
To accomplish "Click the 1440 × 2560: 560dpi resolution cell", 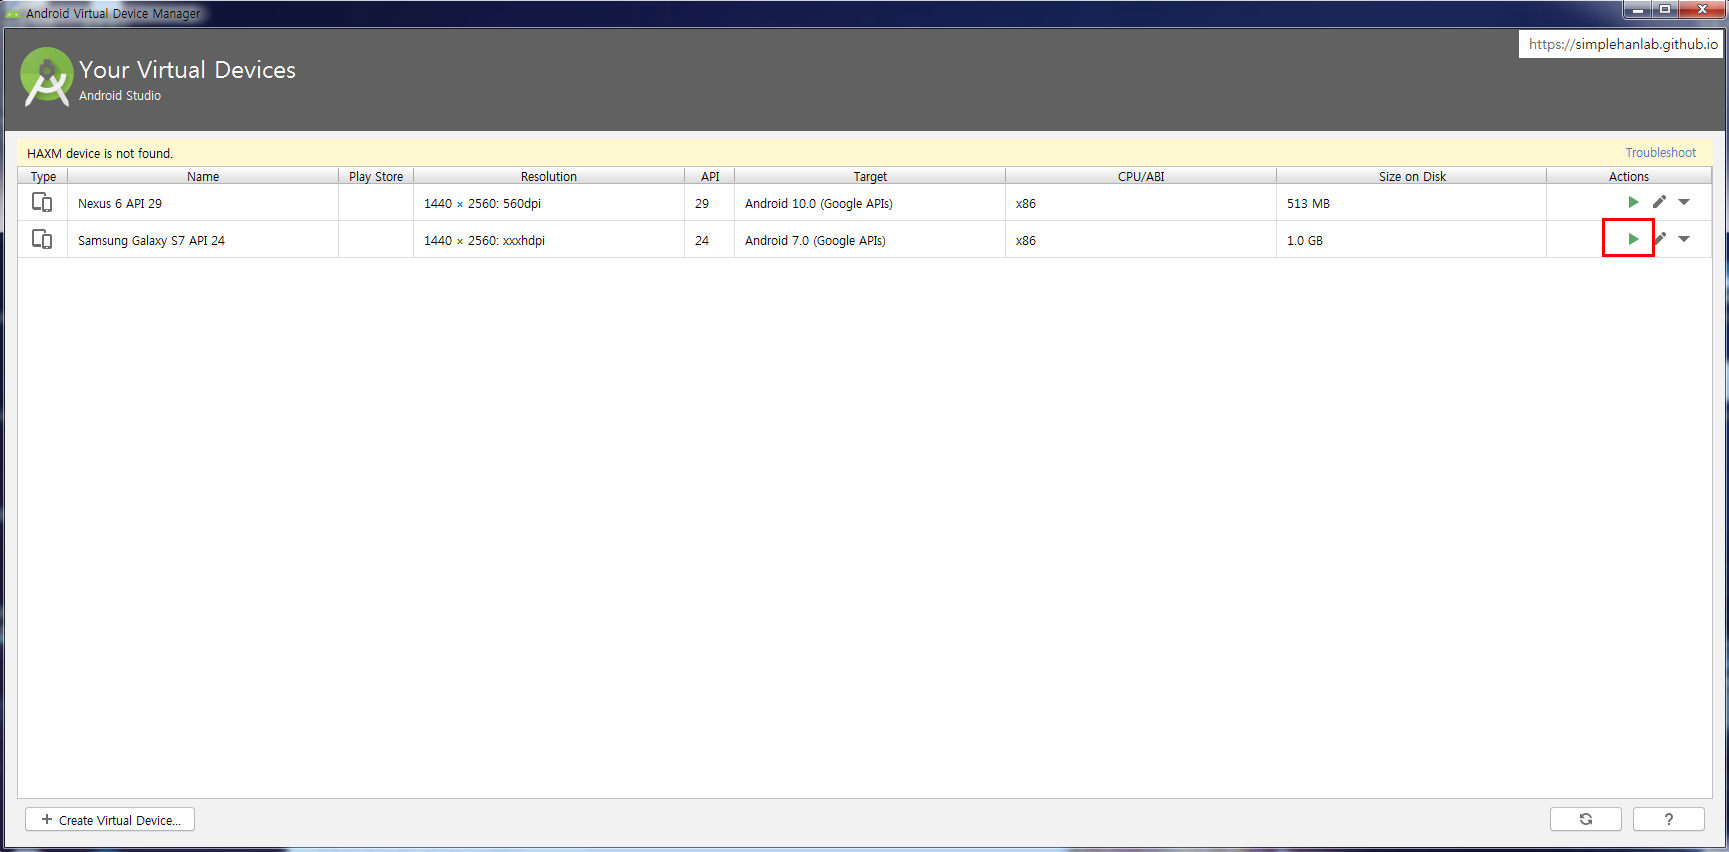I will (549, 203).
